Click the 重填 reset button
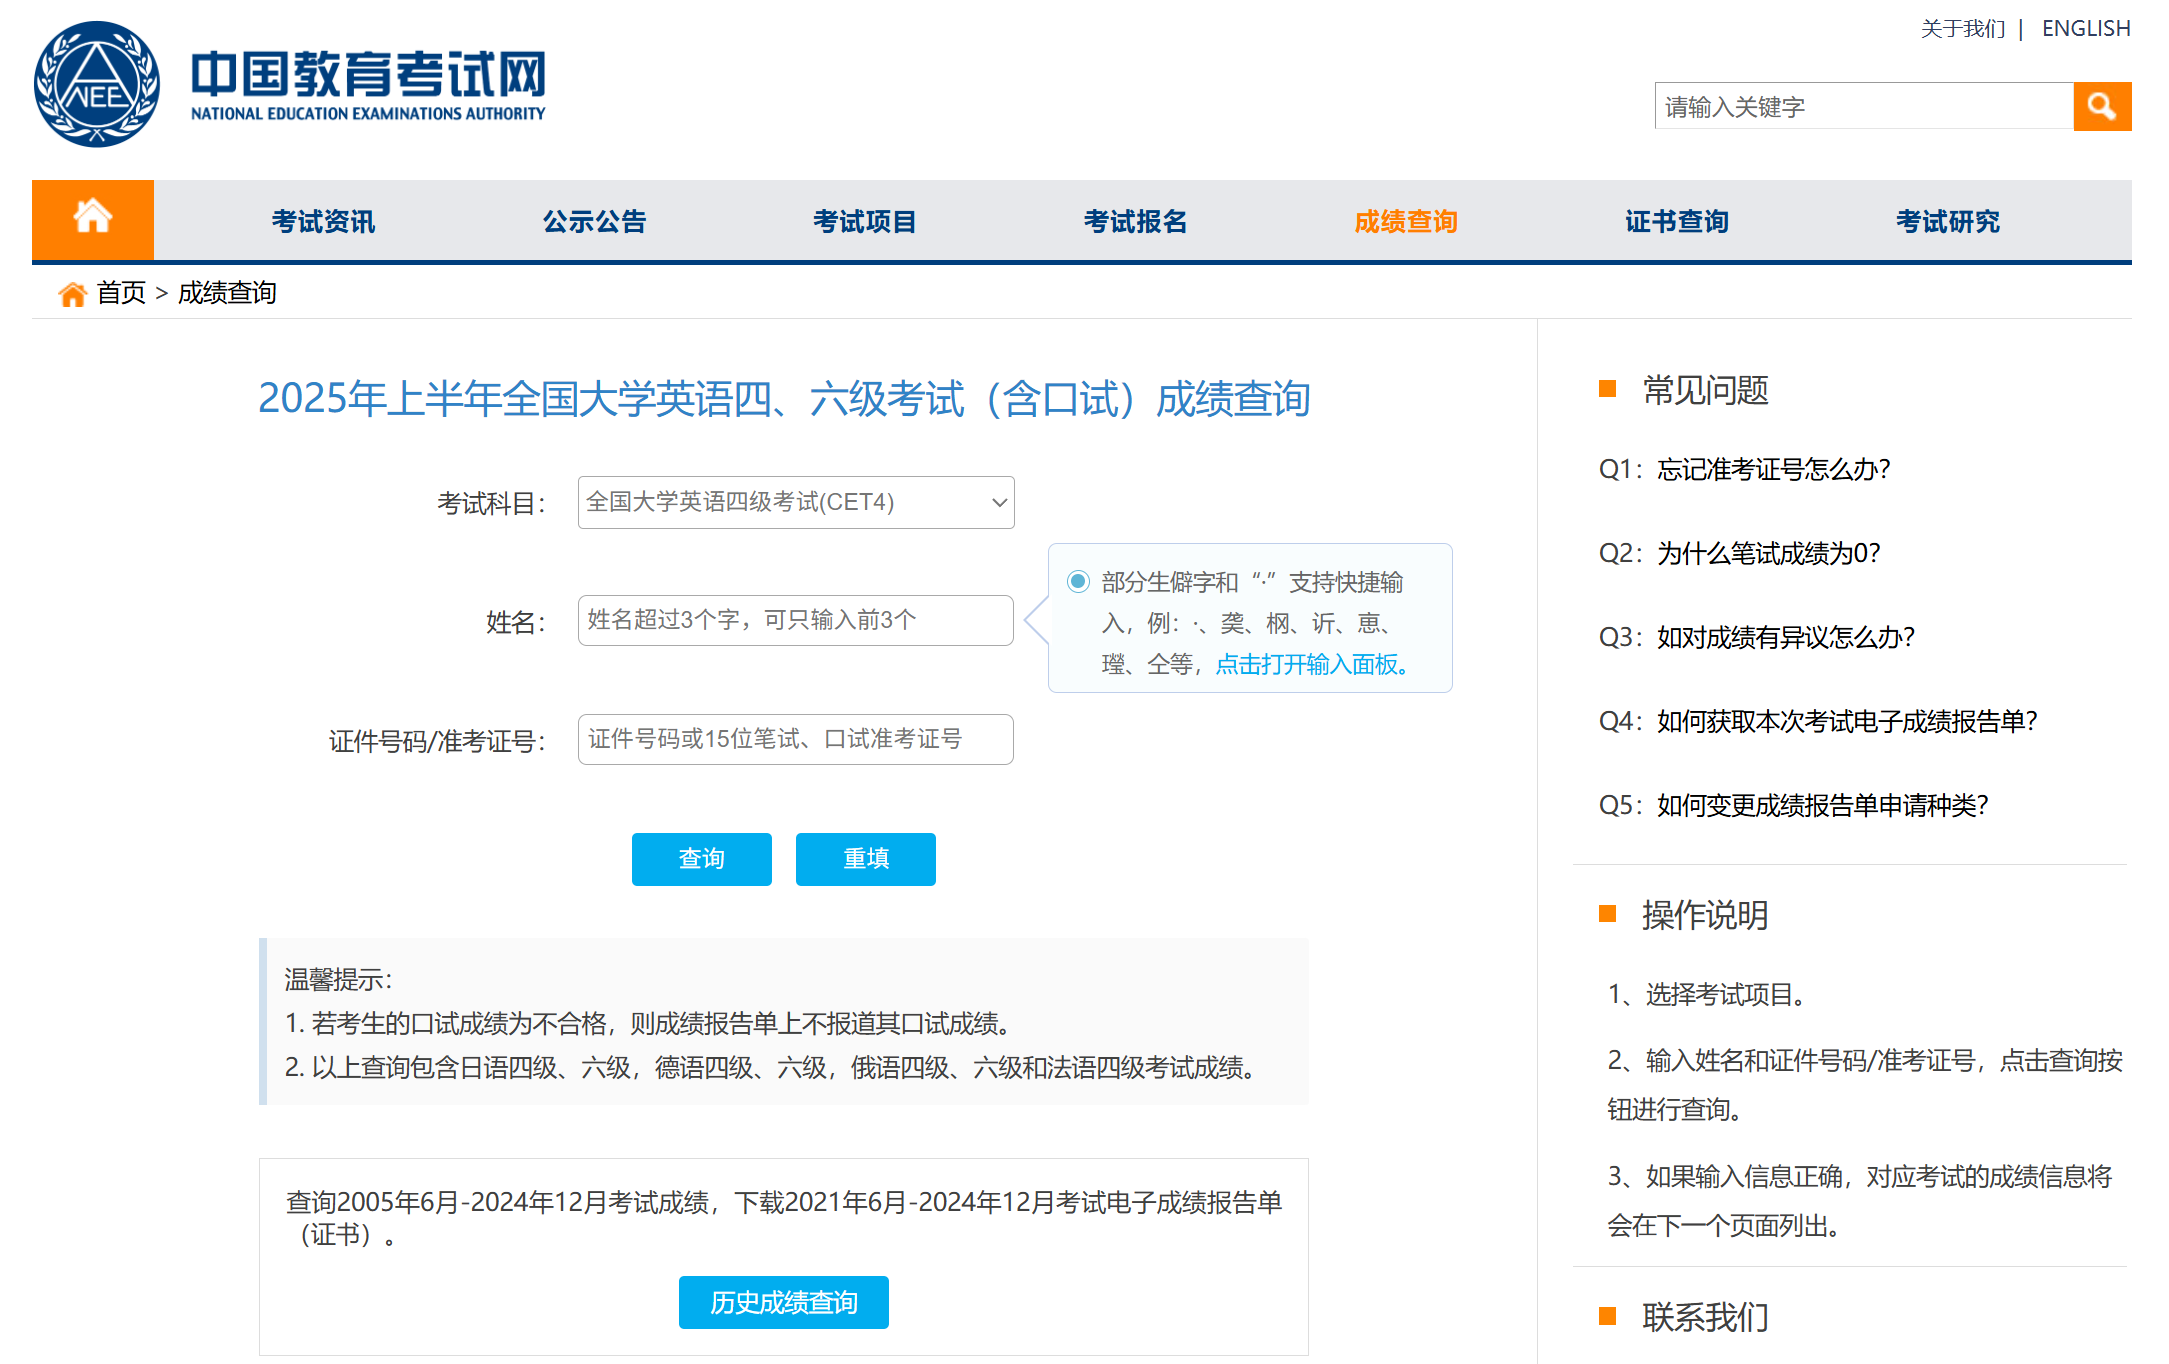 point(866,859)
